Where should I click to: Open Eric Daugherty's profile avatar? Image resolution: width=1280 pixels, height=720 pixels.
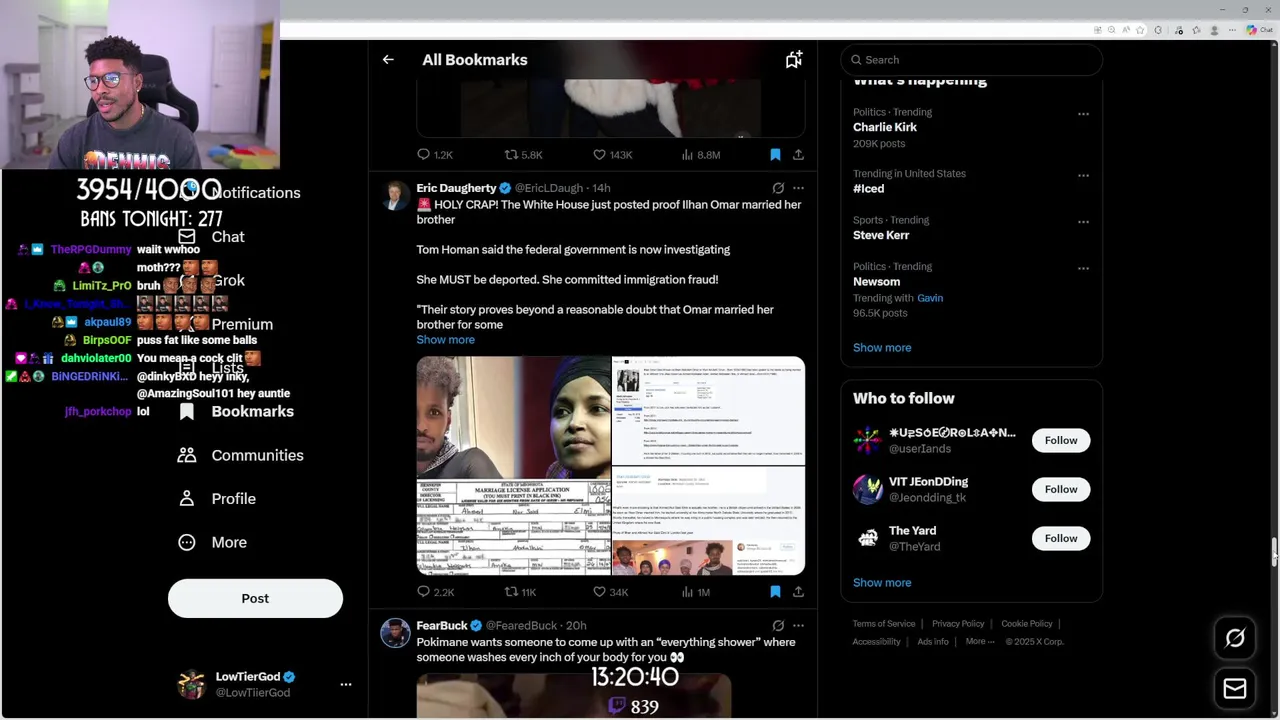[396, 195]
